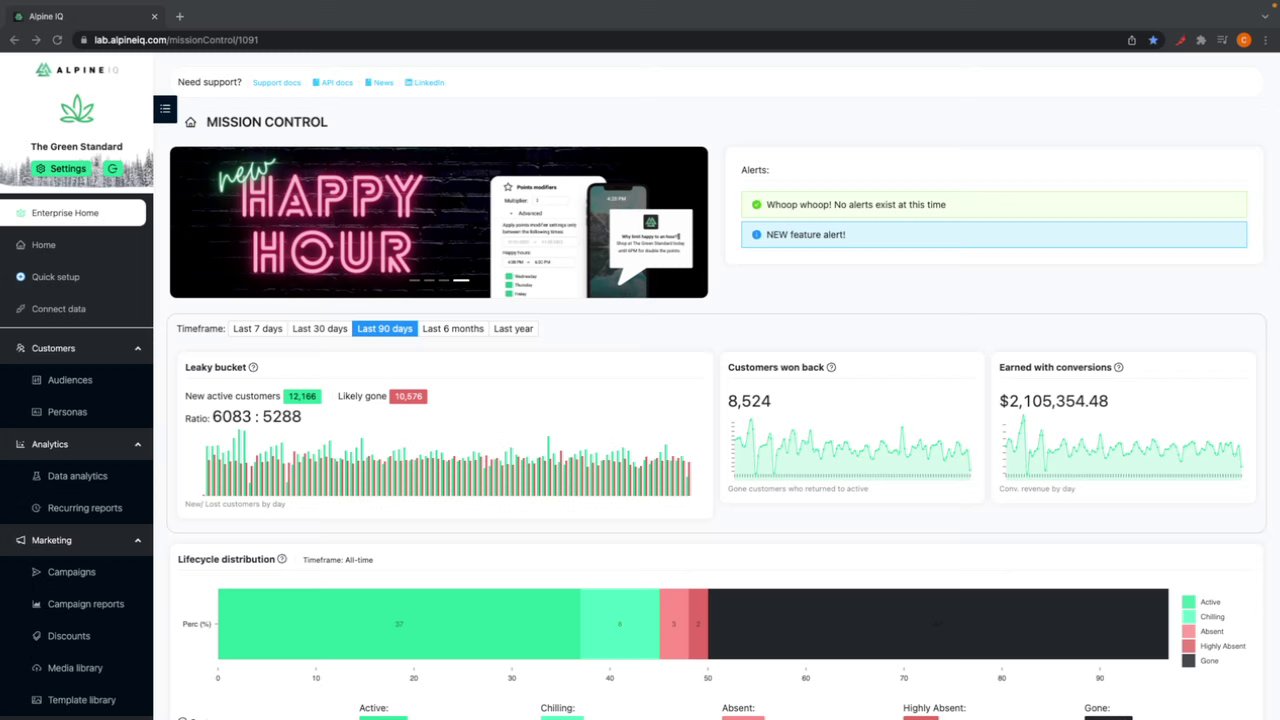1280x720 pixels.
Task: Open the Support docs link
Action: point(276,83)
